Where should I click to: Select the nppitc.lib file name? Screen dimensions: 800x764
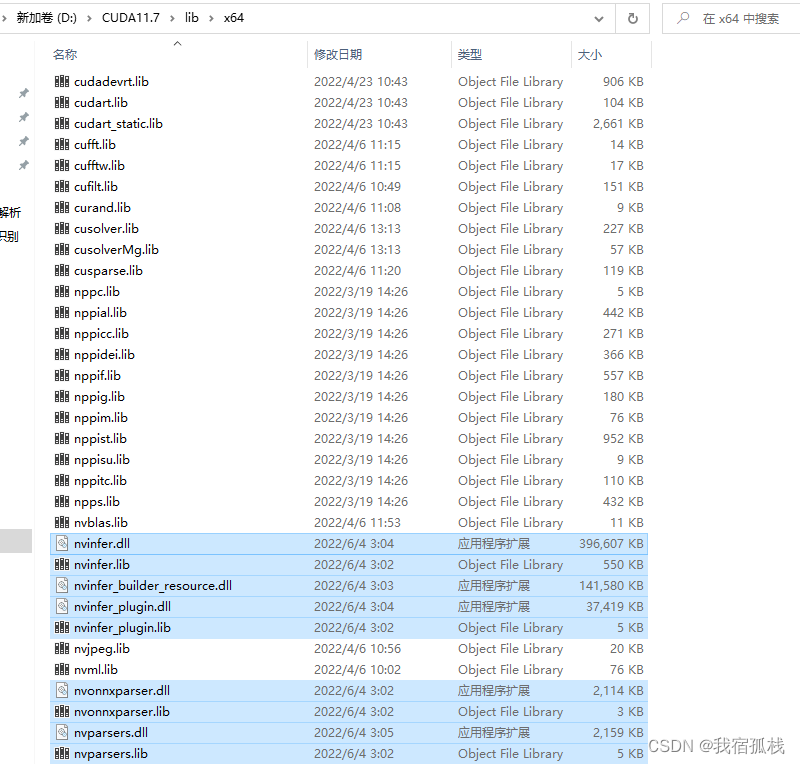pyautogui.click(x=100, y=480)
